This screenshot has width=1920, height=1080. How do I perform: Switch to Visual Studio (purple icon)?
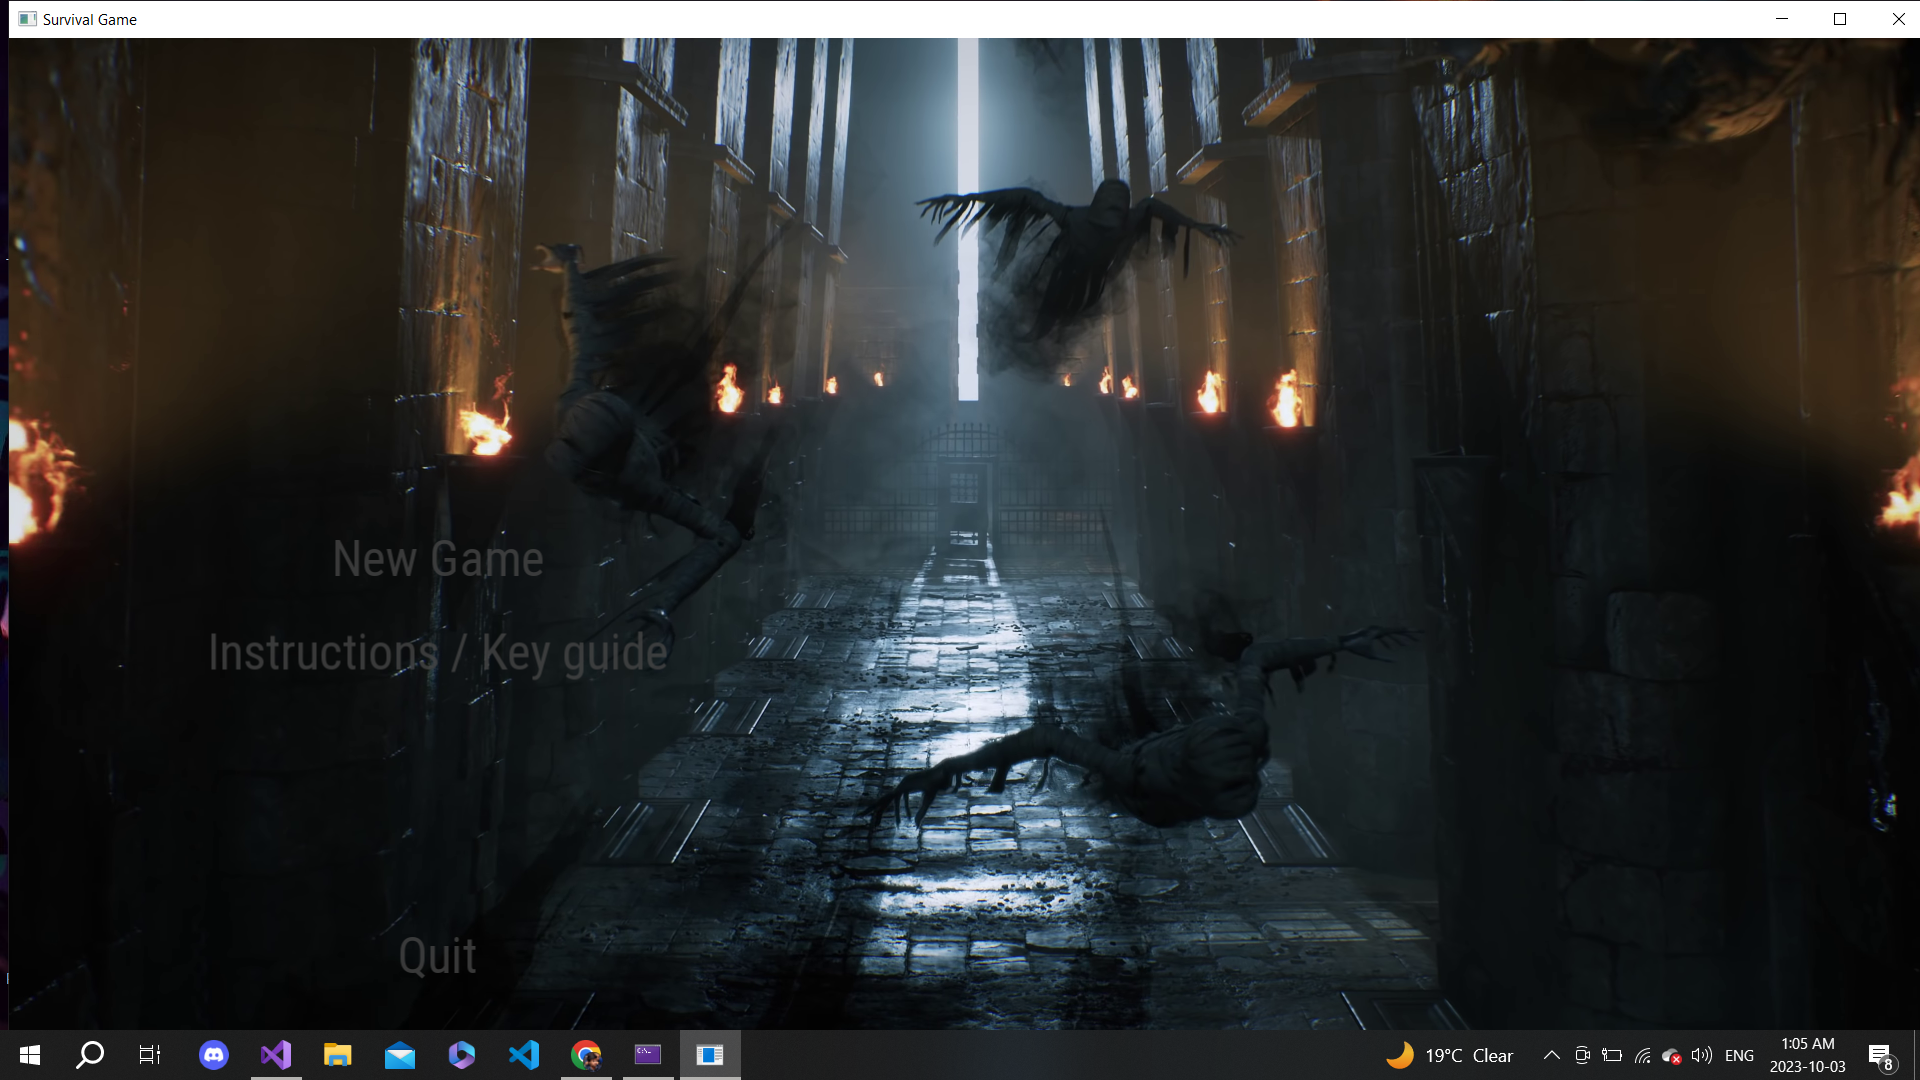tap(276, 1055)
